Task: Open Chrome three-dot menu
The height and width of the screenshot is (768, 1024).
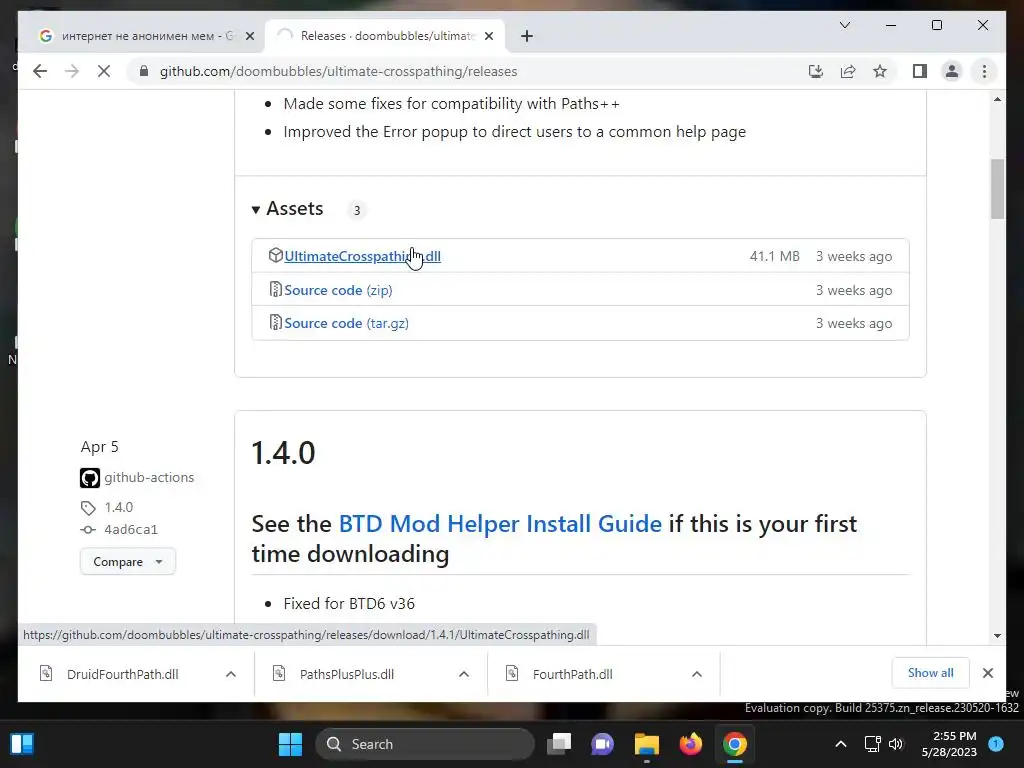Action: (984, 71)
